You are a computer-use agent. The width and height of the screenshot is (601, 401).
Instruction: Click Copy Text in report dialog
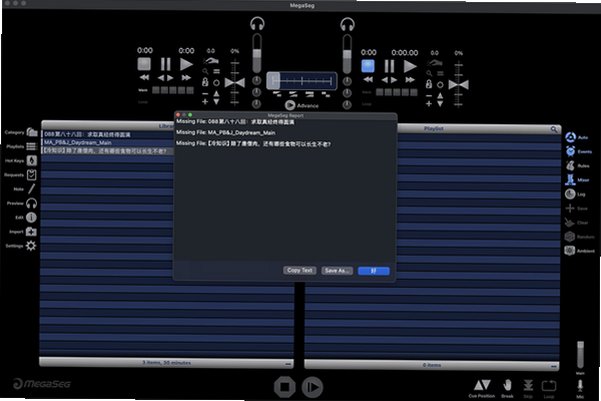pos(300,270)
